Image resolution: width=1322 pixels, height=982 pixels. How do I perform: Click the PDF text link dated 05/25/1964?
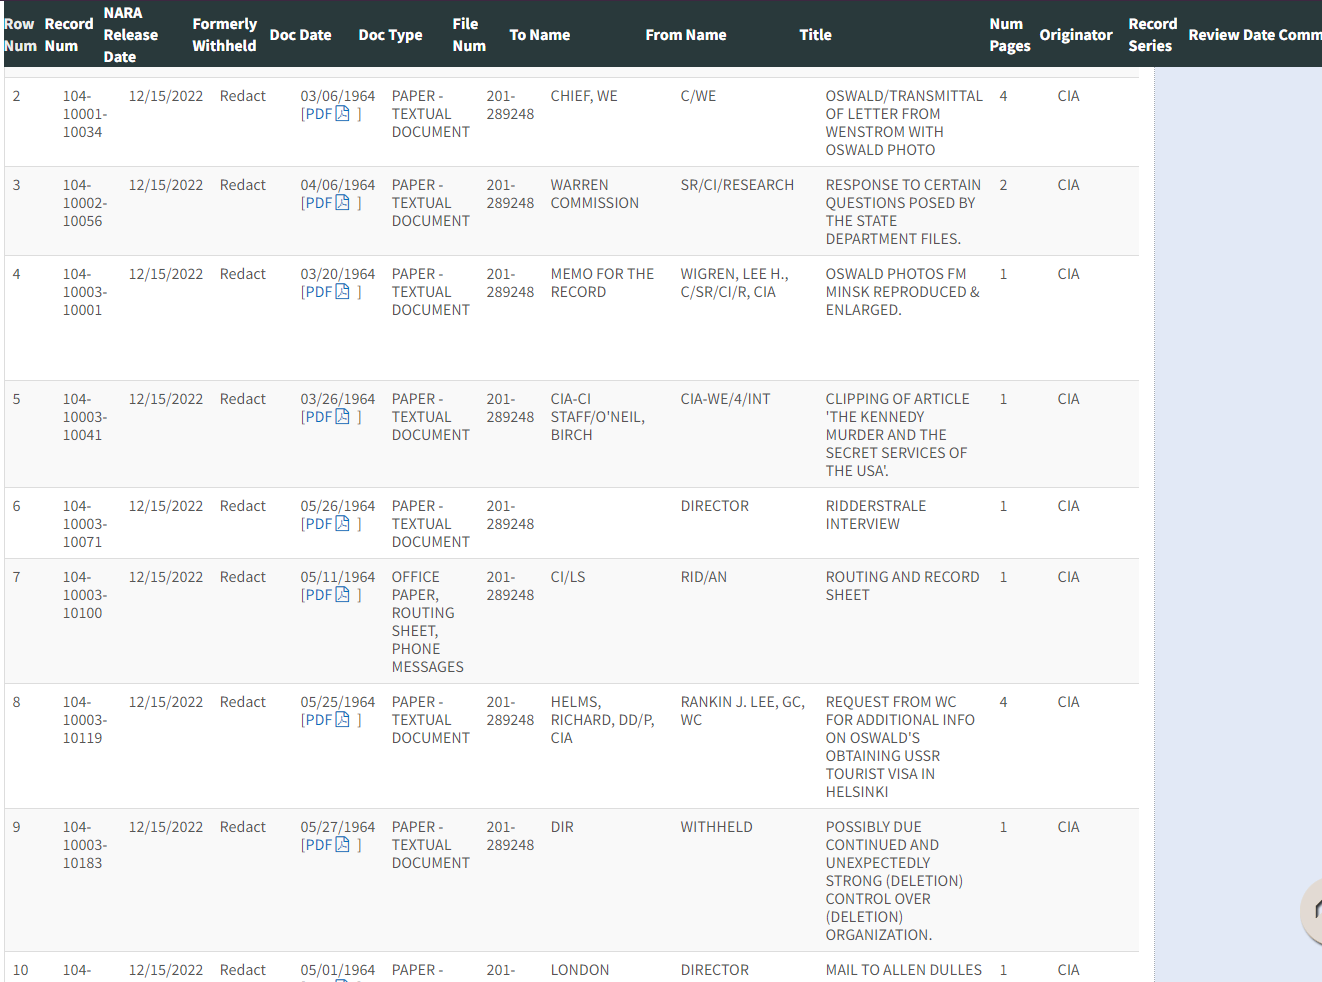click(318, 720)
